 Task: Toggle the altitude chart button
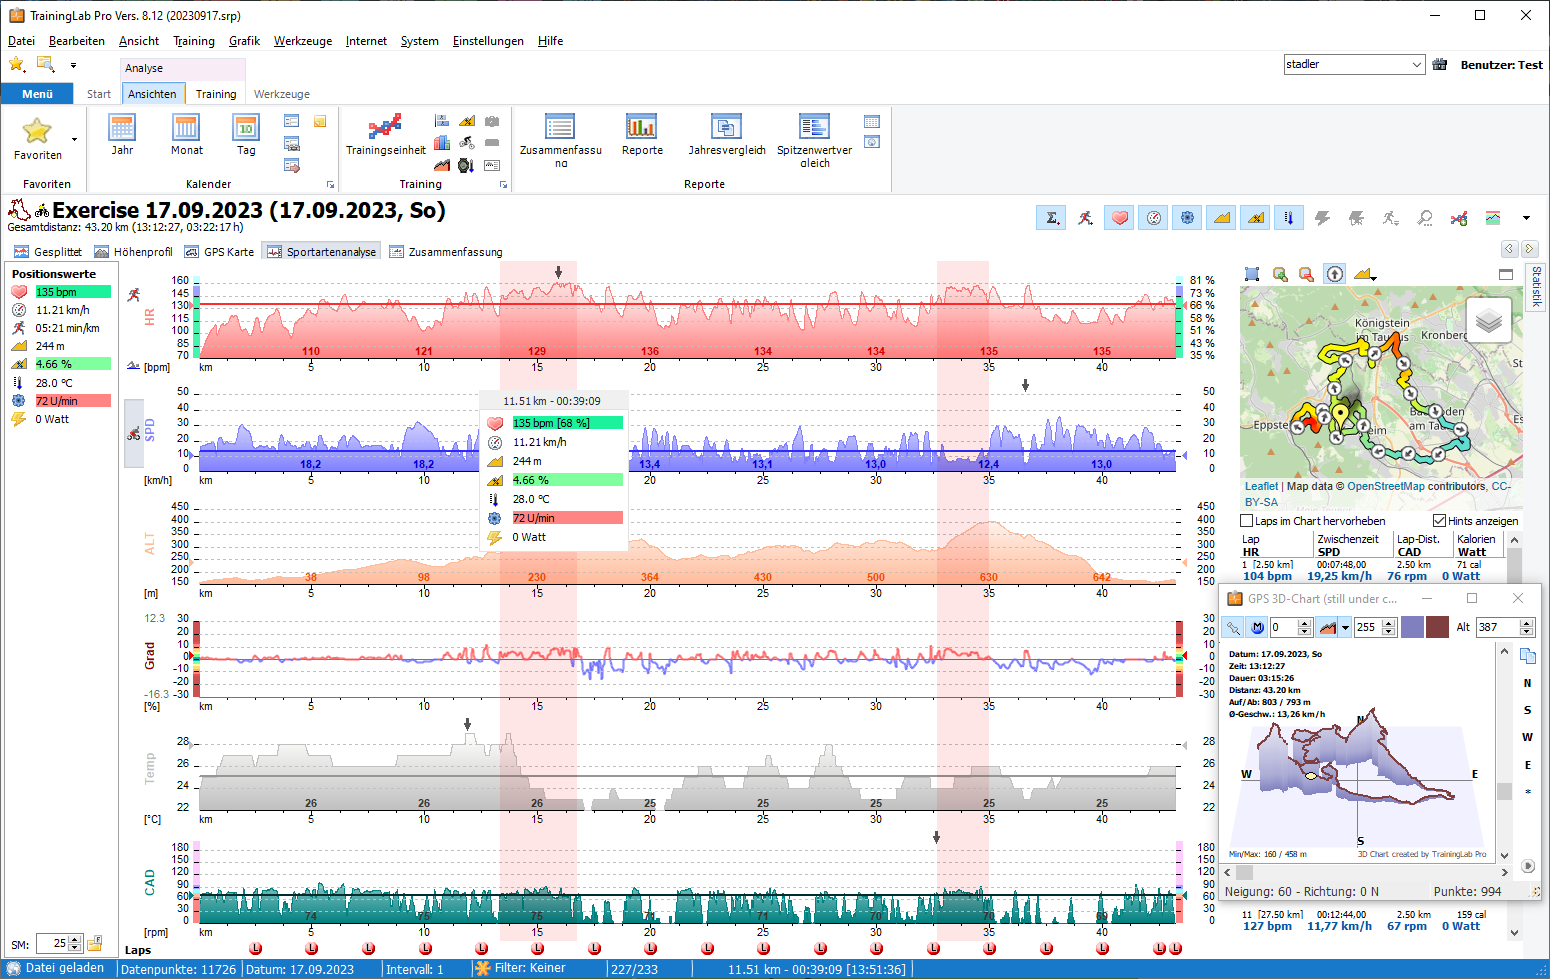click(x=1222, y=218)
